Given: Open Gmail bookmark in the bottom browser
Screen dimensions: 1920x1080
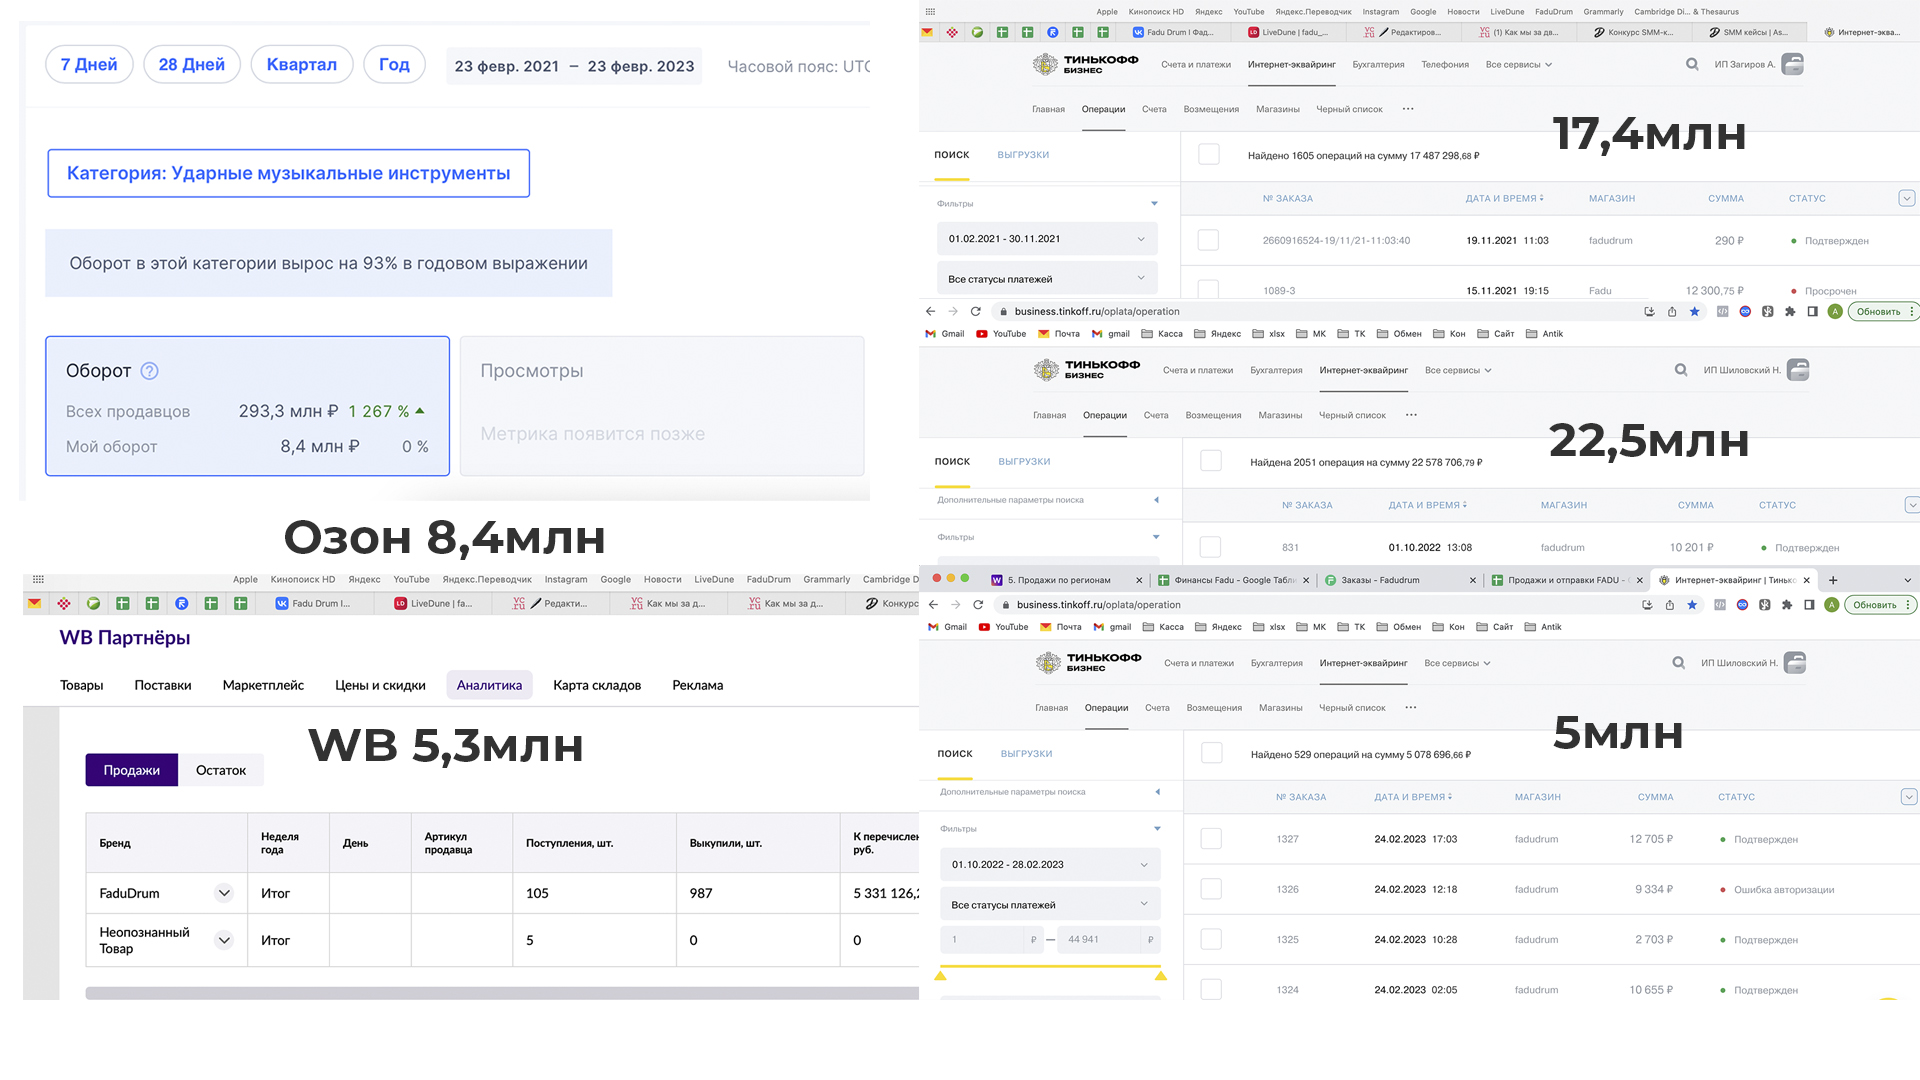Looking at the screenshot, I should [948, 627].
